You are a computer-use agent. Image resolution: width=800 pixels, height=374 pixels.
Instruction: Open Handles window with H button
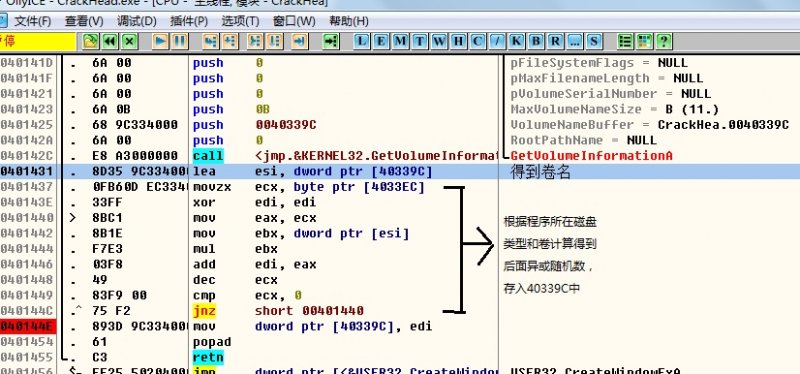point(458,41)
